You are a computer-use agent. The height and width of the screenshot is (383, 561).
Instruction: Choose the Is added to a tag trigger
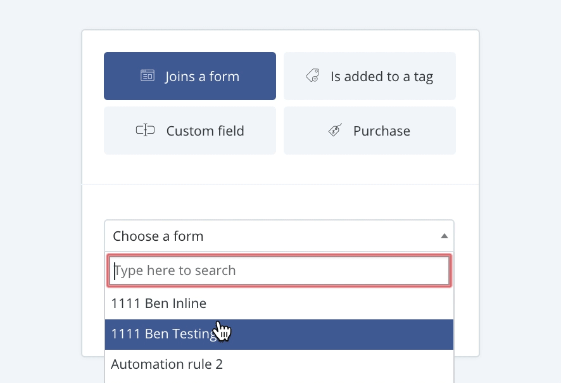coord(370,76)
